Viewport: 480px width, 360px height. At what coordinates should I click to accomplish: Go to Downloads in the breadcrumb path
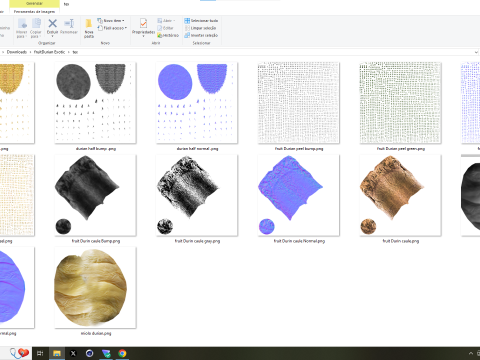(17, 52)
